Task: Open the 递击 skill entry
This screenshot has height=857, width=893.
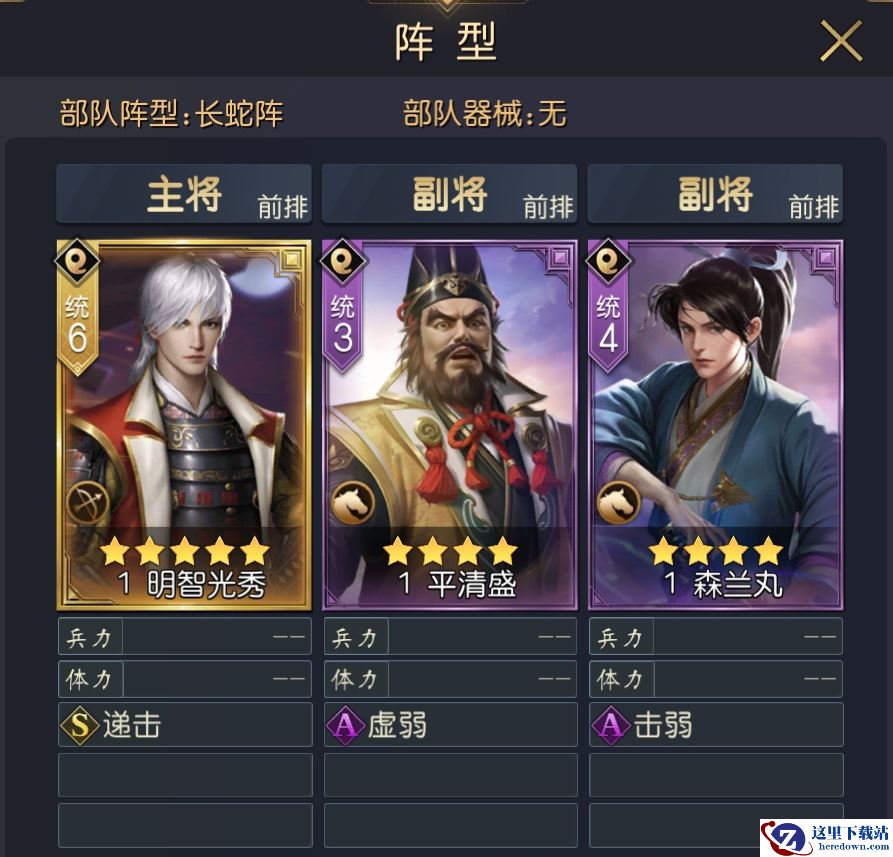Action: click(185, 725)
